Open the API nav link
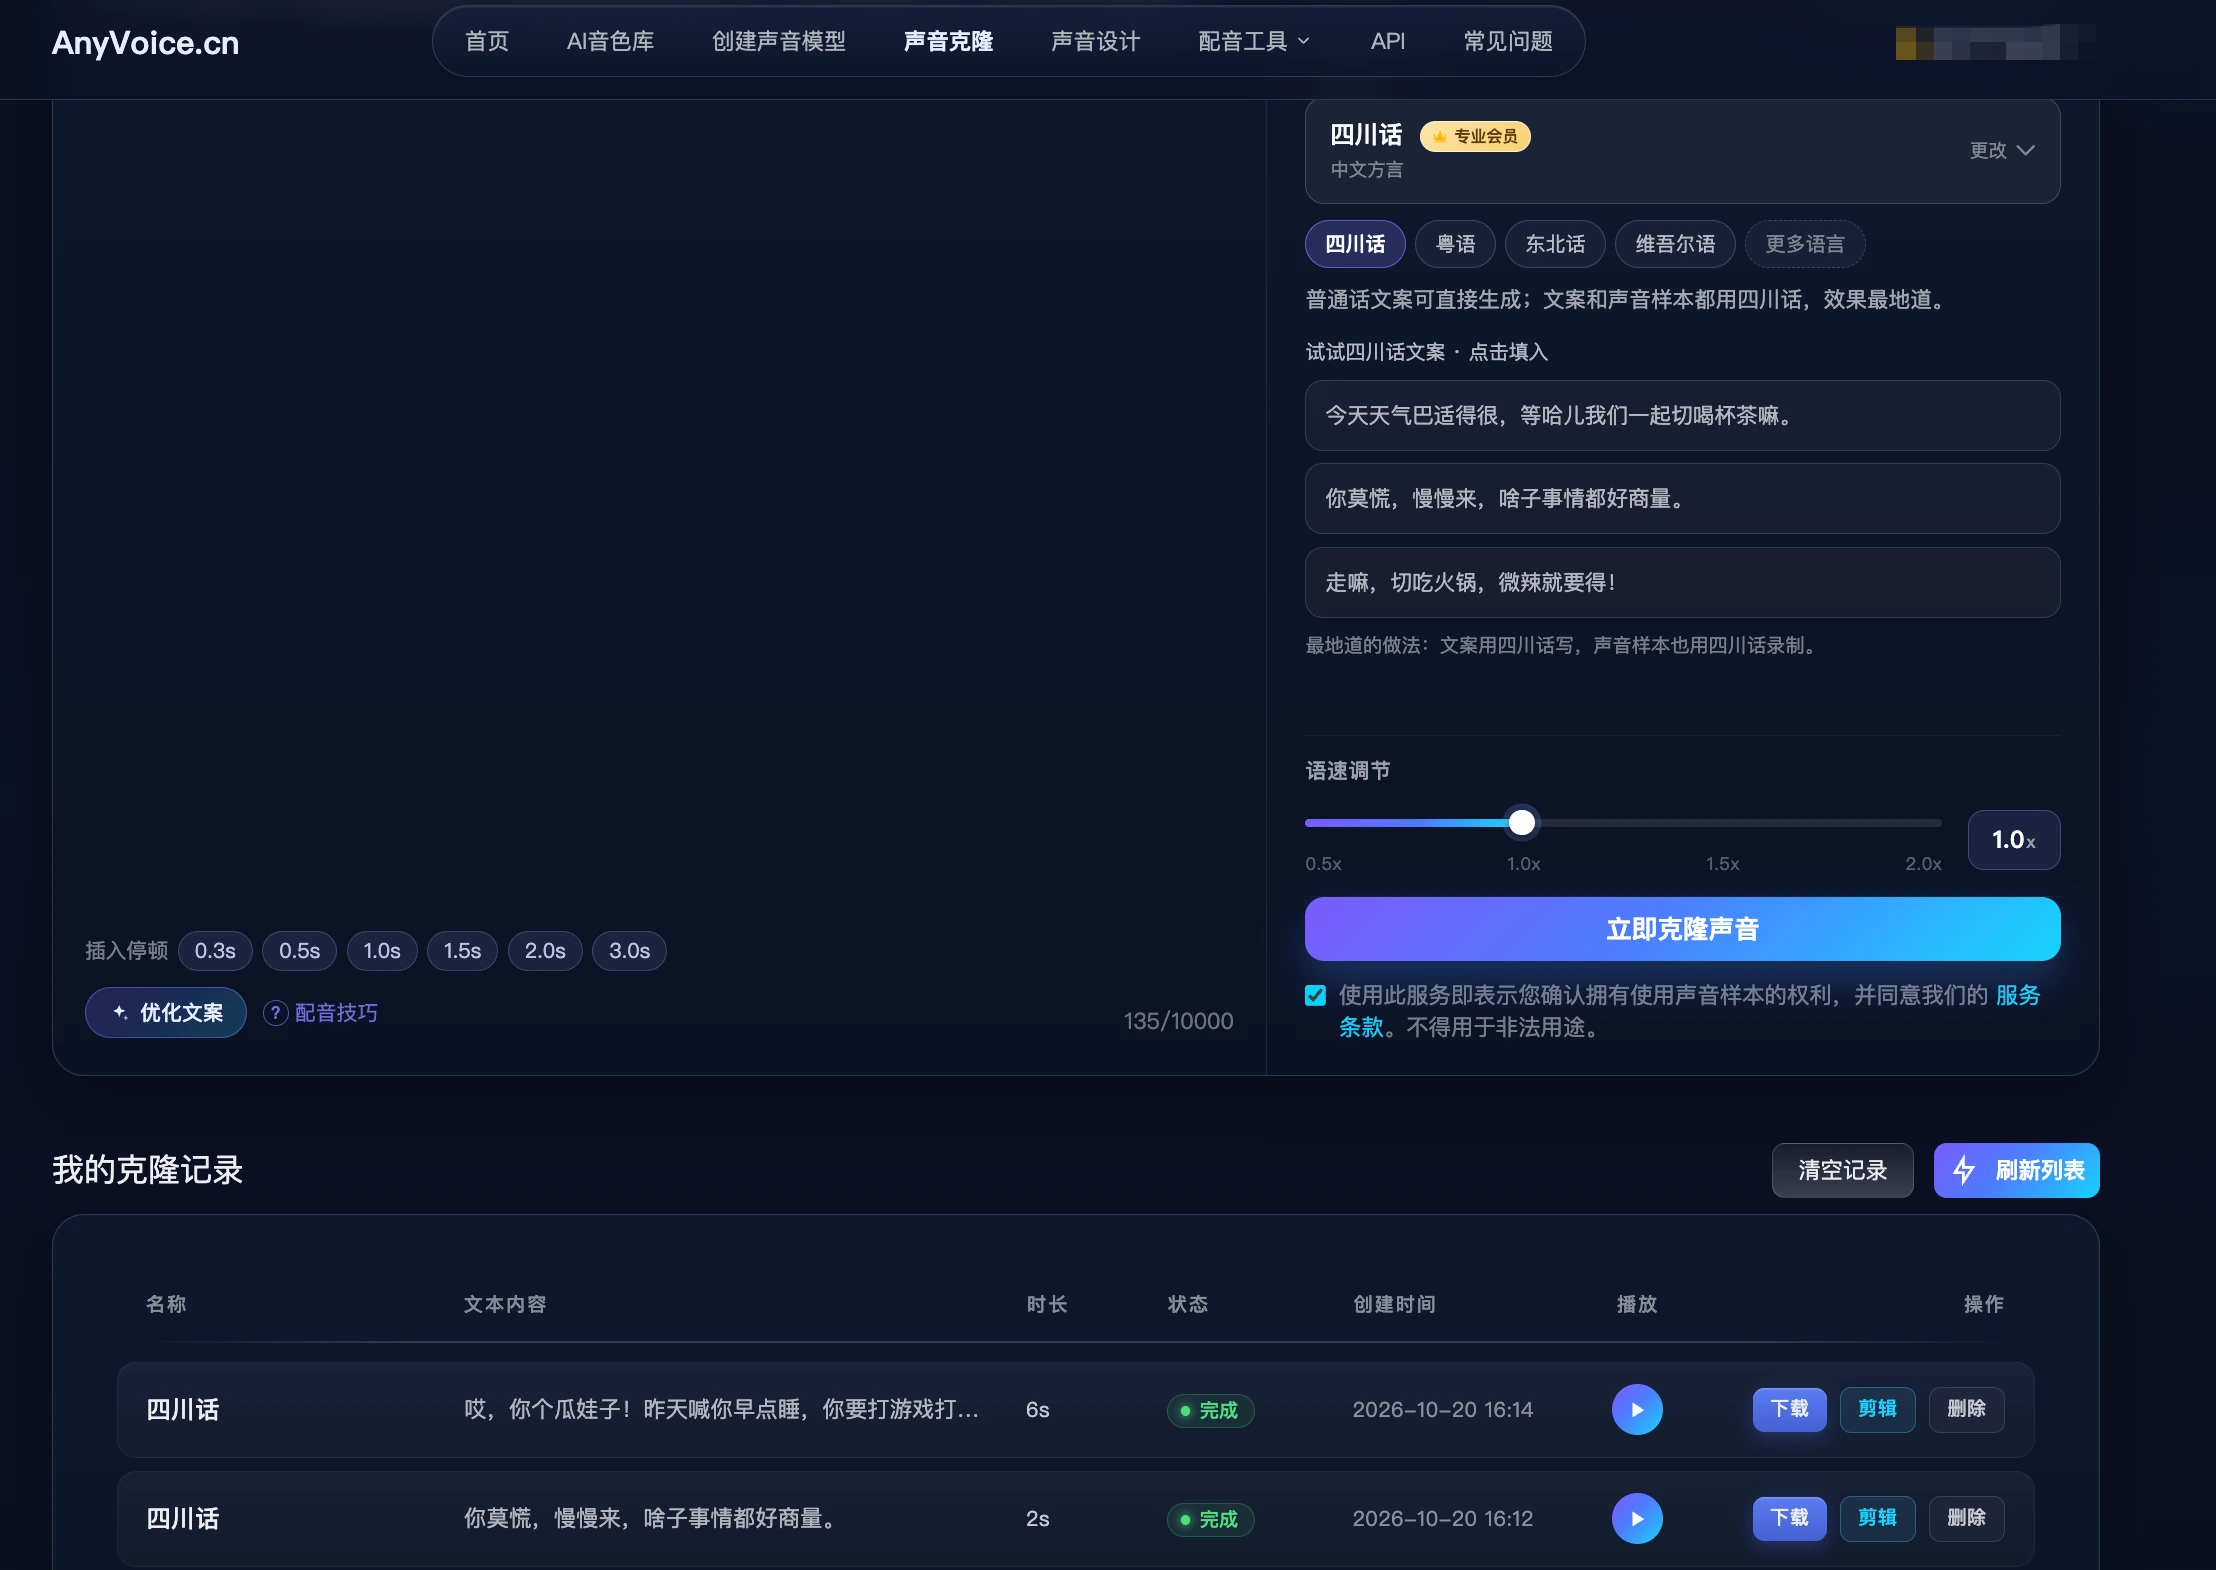The height and width of the screenshot is (1570, 2216). click(1387, 41)
